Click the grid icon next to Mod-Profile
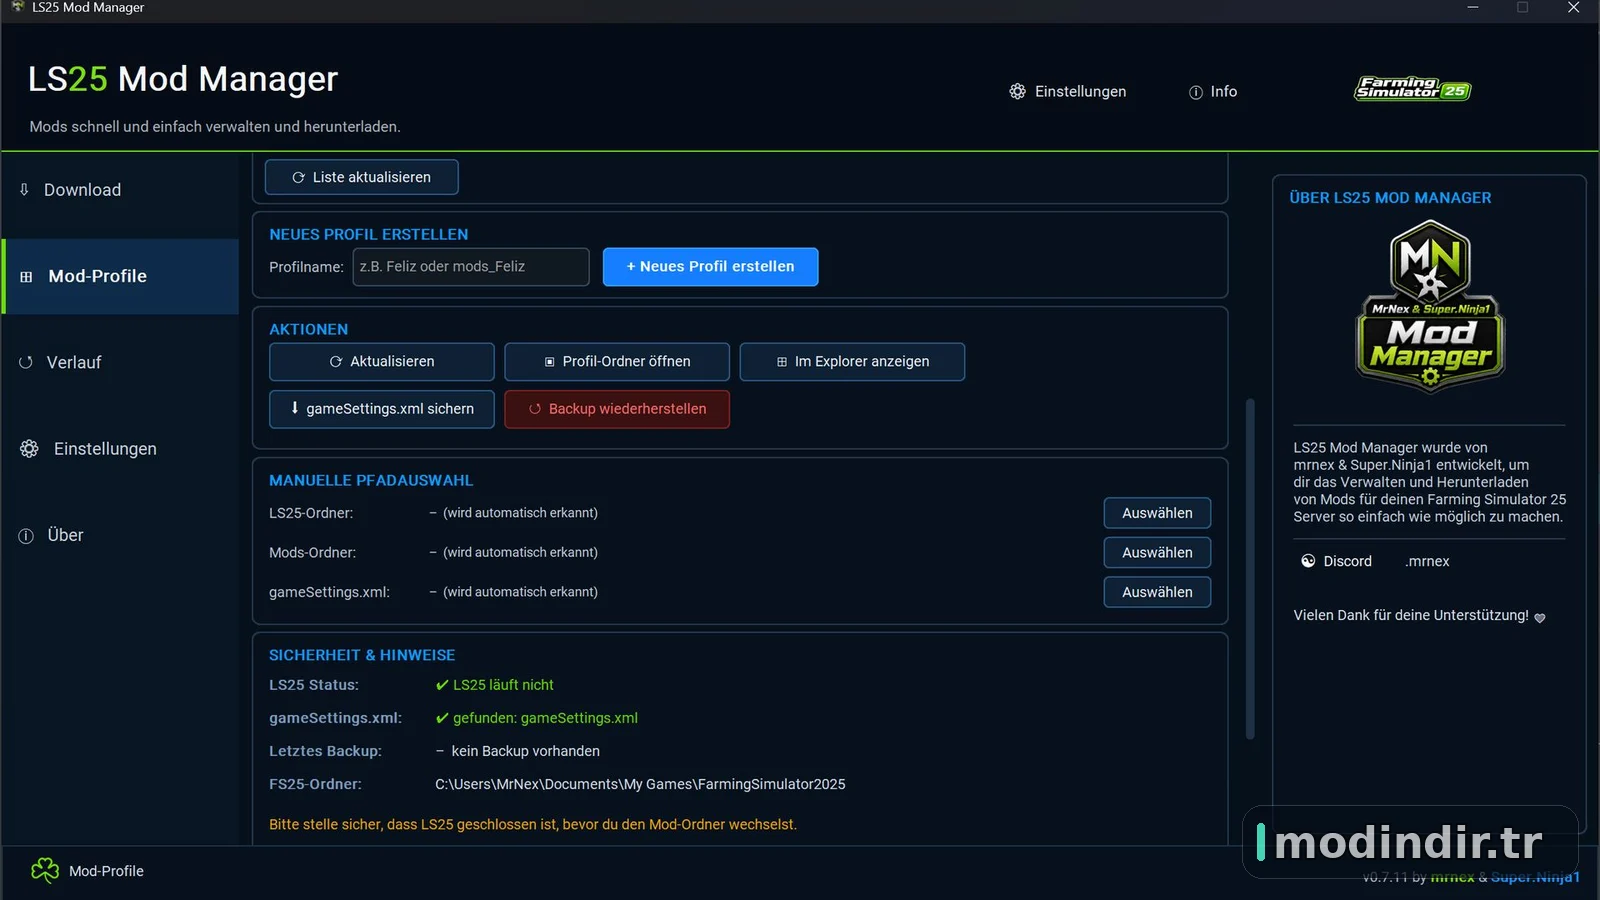Screen dimensions: 1600x900 pyautogui.click(x=26, y=277)
